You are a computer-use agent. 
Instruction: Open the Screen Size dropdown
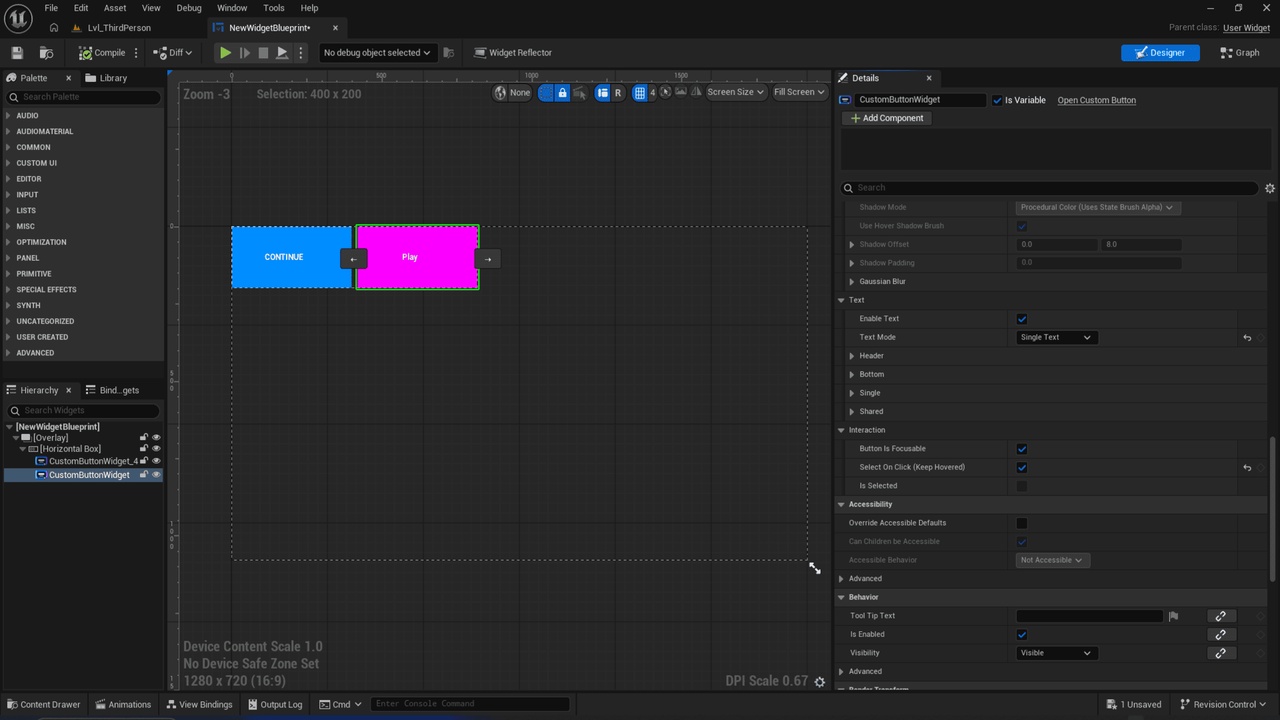735,92
